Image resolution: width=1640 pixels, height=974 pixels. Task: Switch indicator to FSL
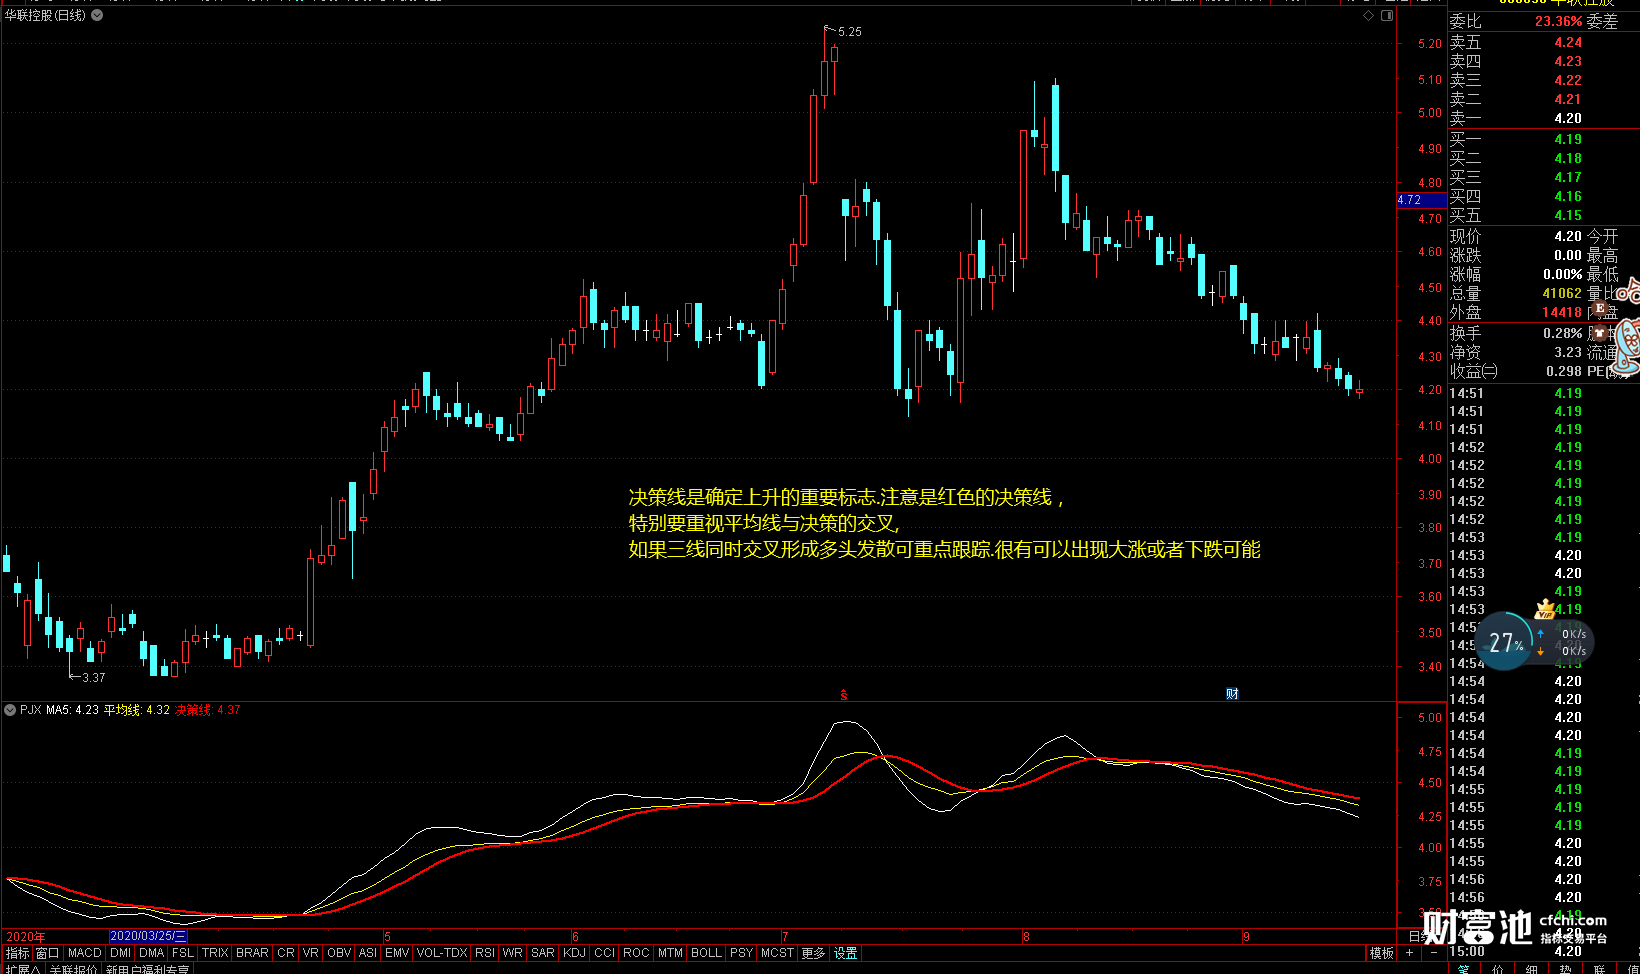(x=183, y=953)
